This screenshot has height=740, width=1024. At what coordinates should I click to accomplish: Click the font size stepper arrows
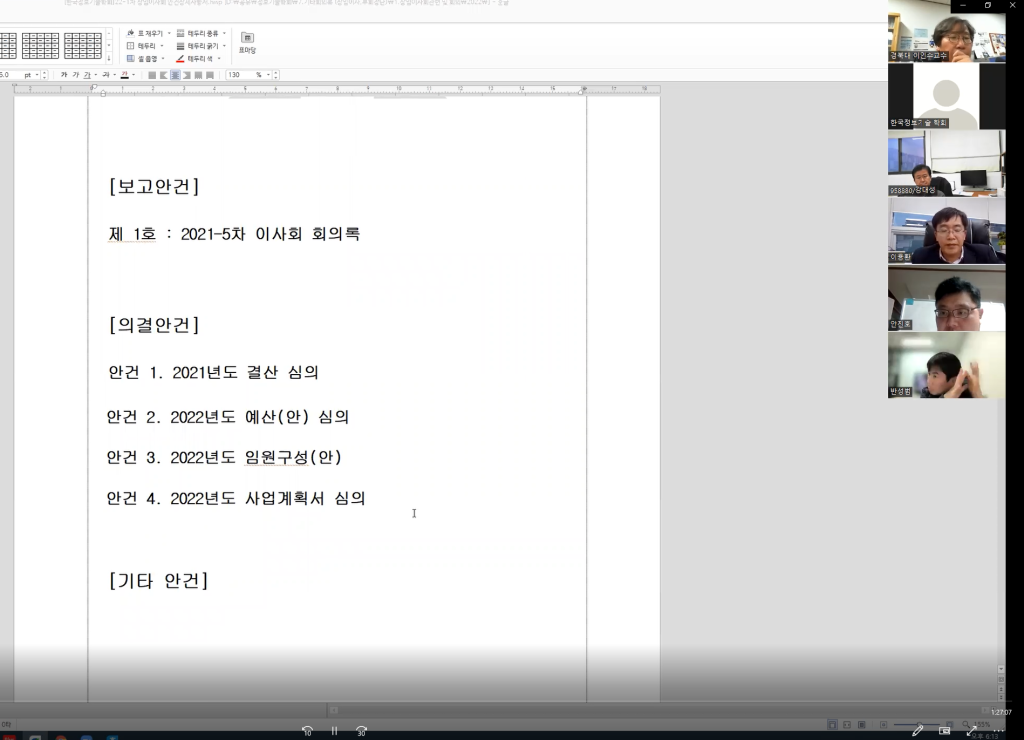[x=44, y=75]
